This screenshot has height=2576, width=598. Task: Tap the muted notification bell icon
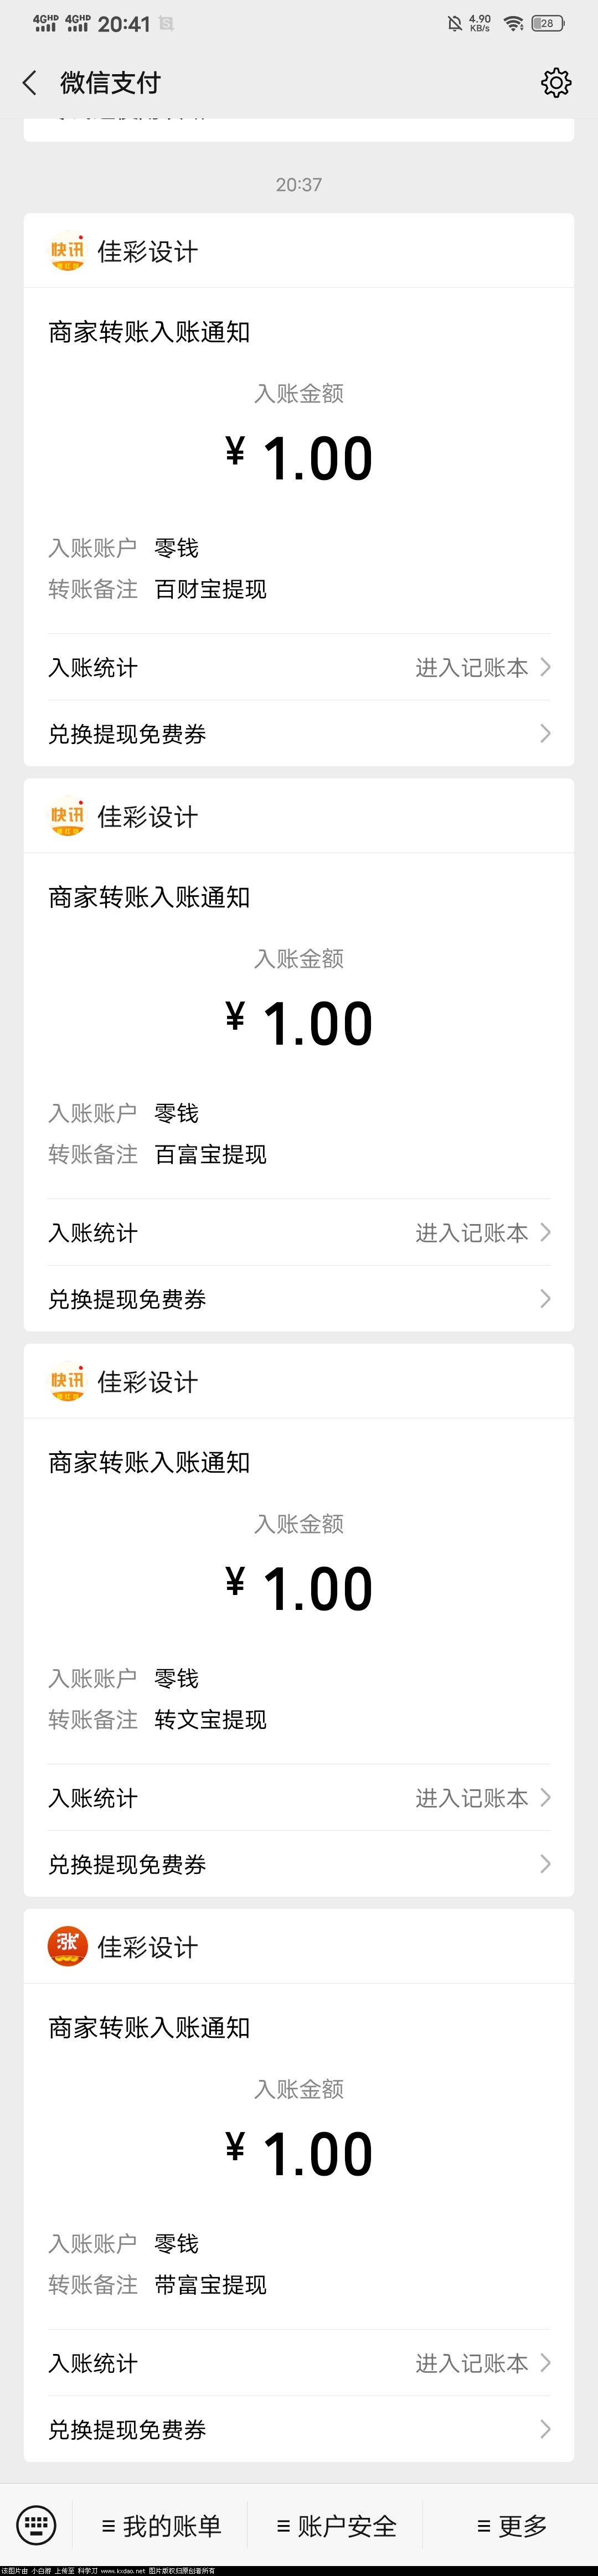point(455,23)
